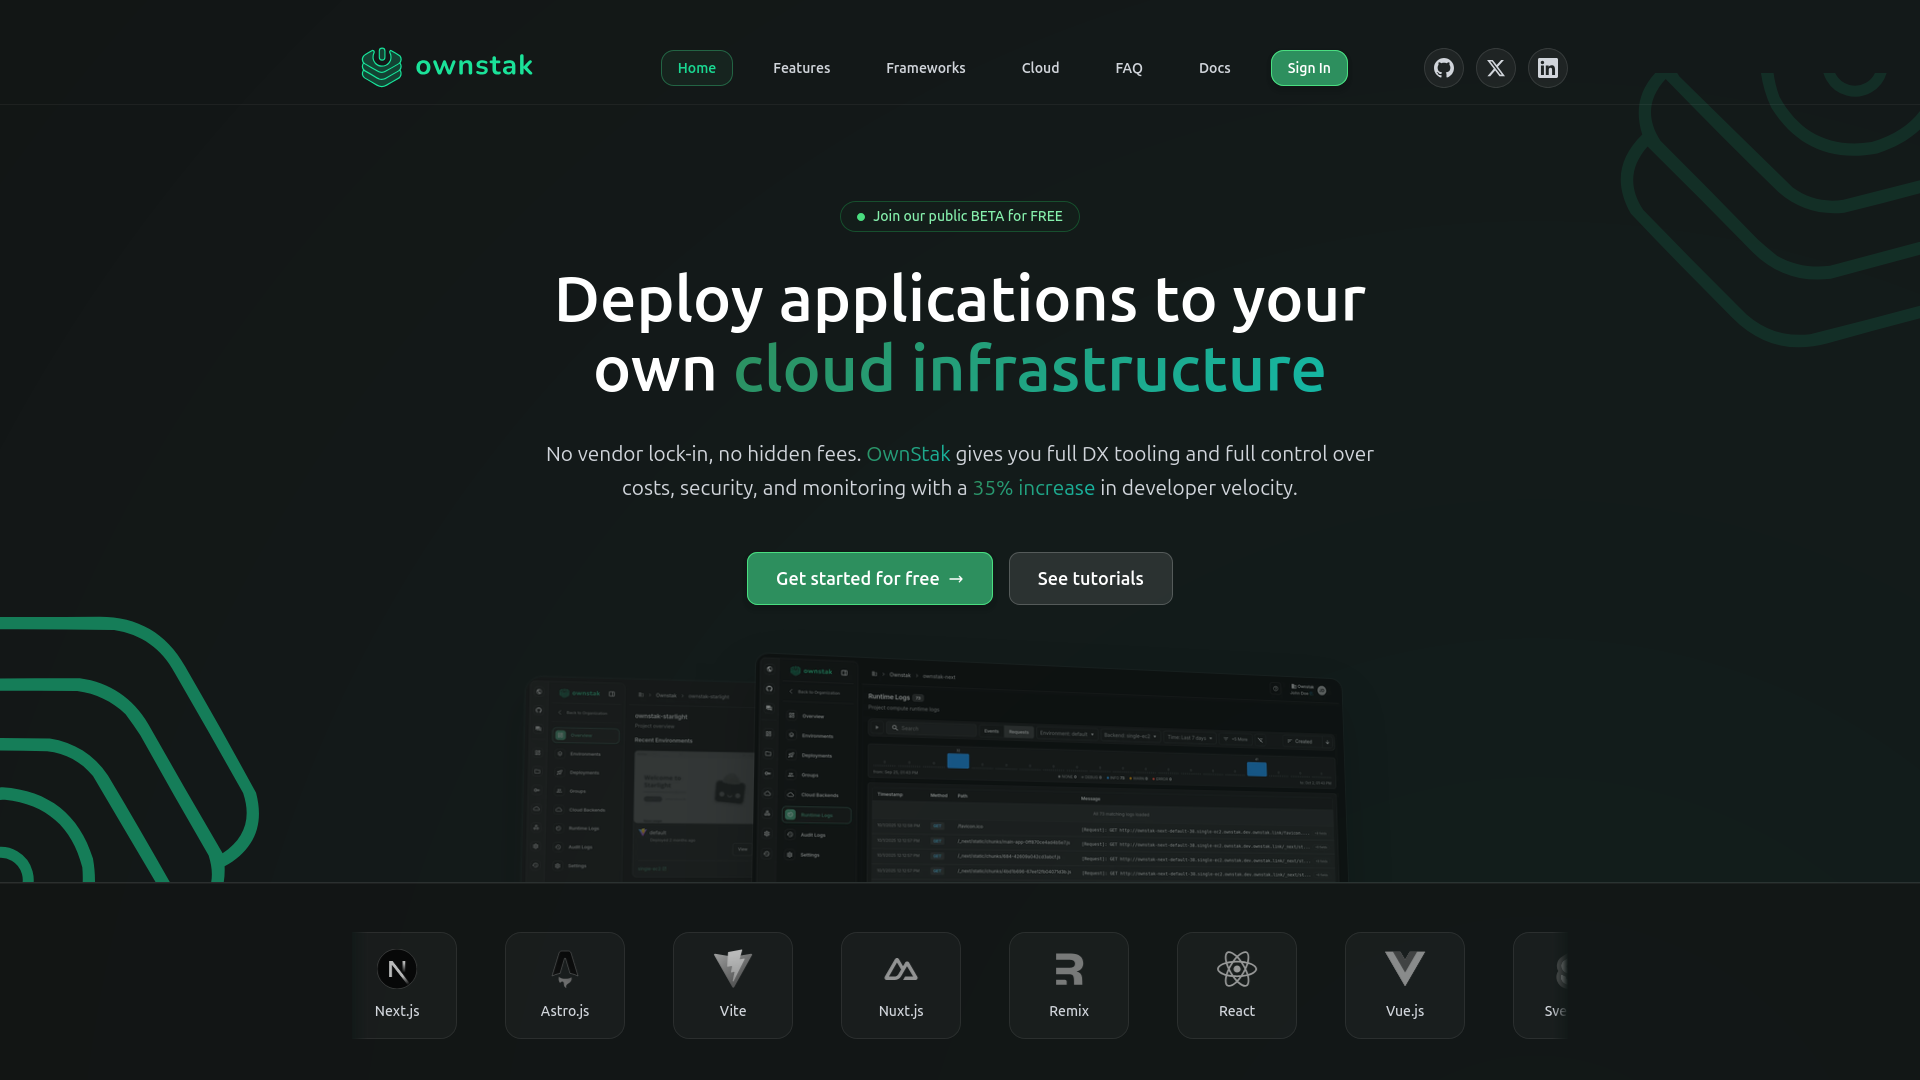Open the Frameworks nav item
Image resolution: width=1920 pixels, height=1080 pixels.
[x=925, y=68]
